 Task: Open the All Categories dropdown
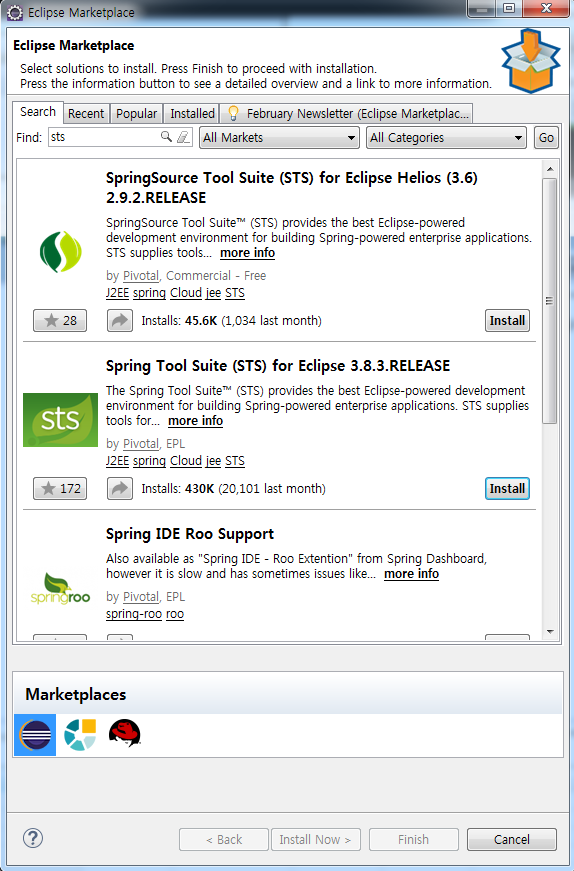447,138
